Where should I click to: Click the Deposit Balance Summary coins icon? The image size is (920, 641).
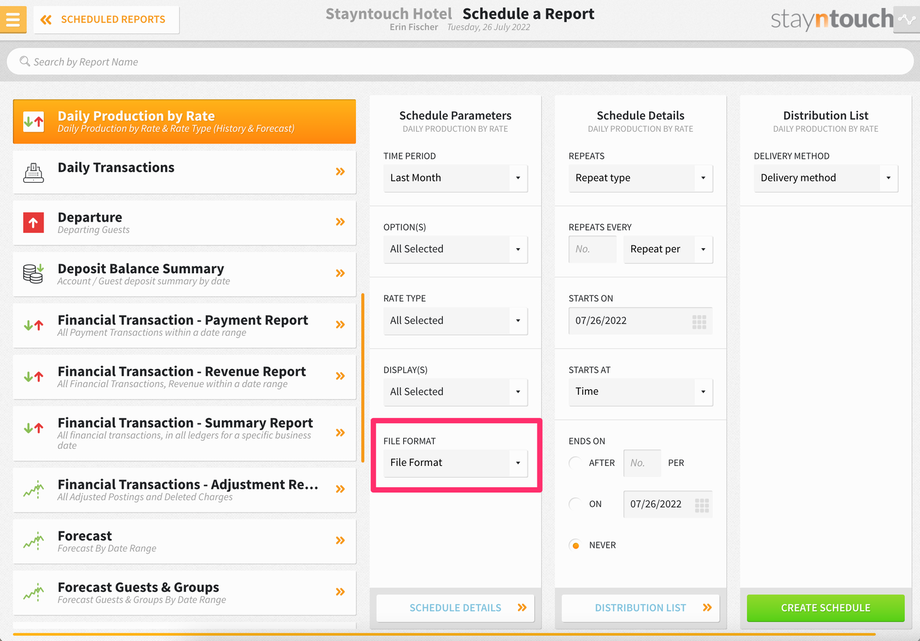point(33,274)
